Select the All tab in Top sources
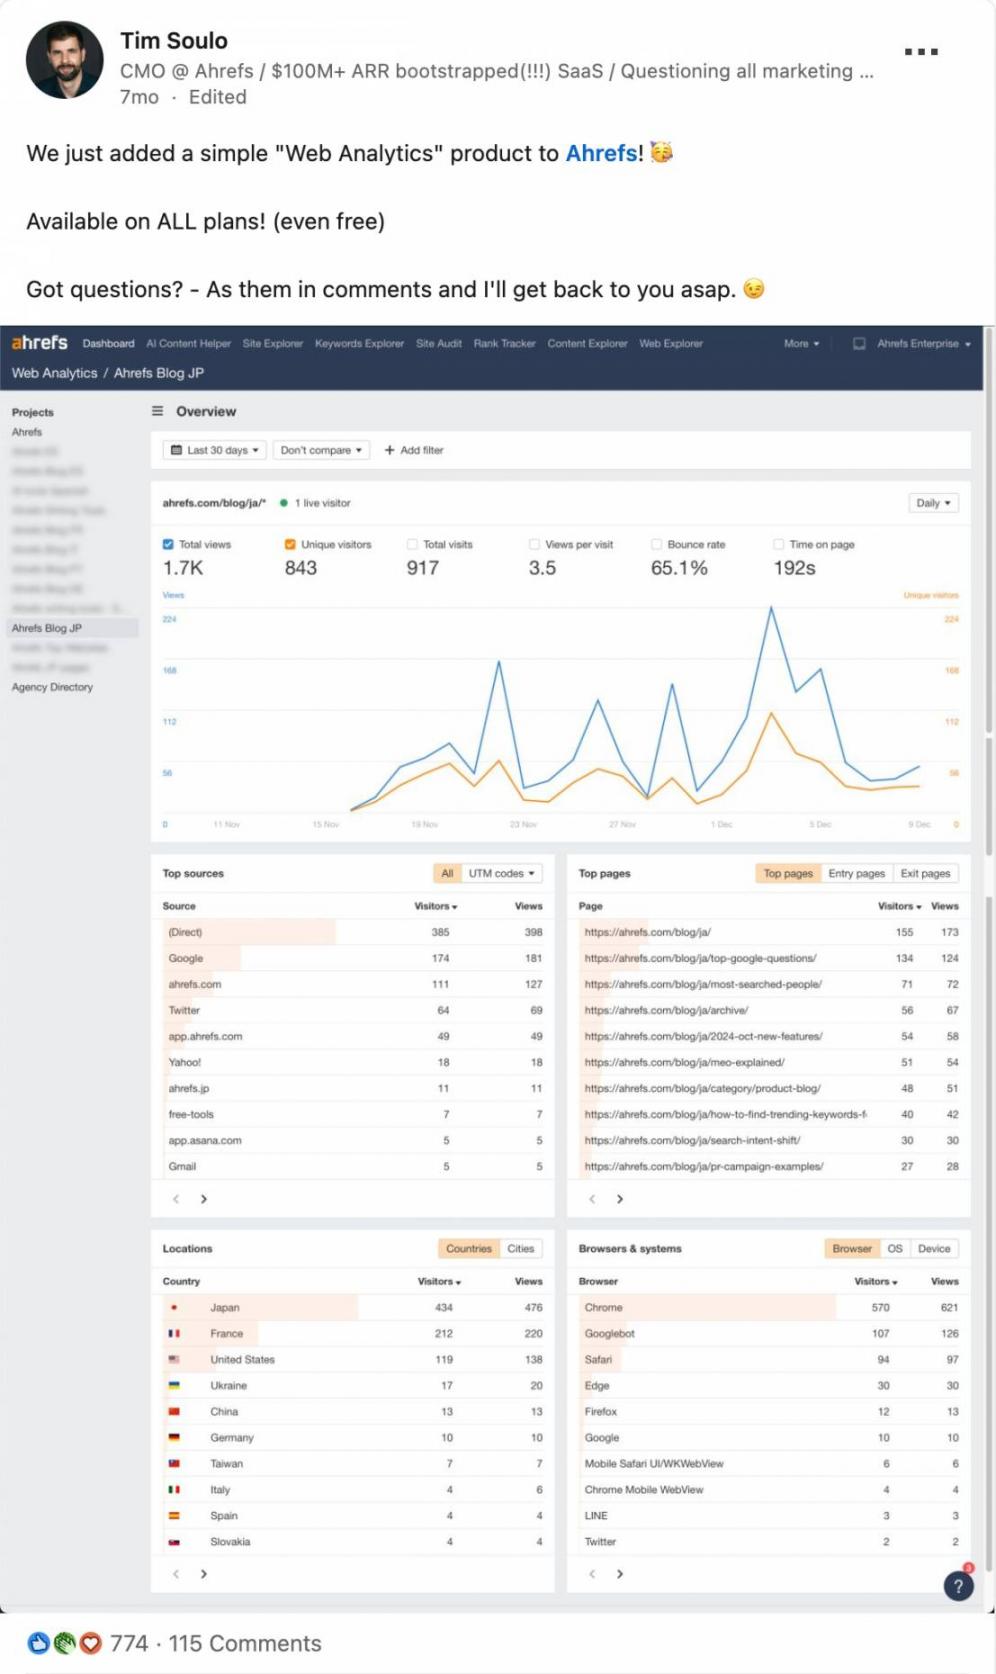The width and height of the screenshot is (996, 1674). coord(447,874)
